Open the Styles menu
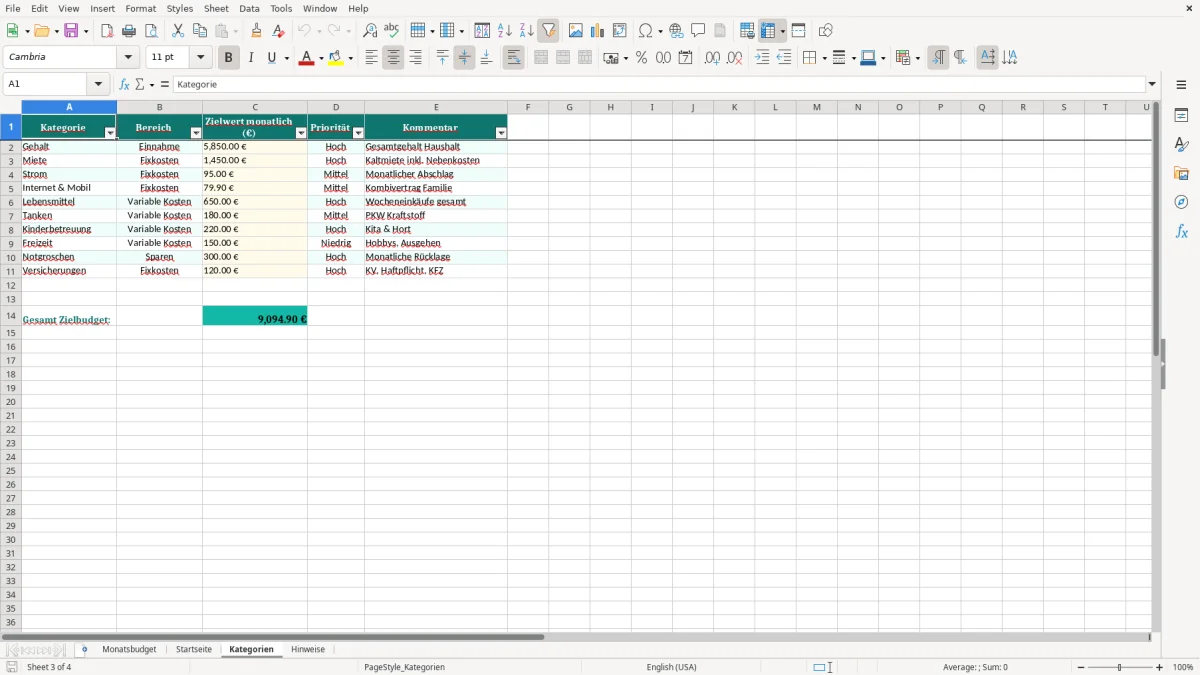Viewport: 1200px width, 675px height. pyautogui.click(x=180, y=8)
